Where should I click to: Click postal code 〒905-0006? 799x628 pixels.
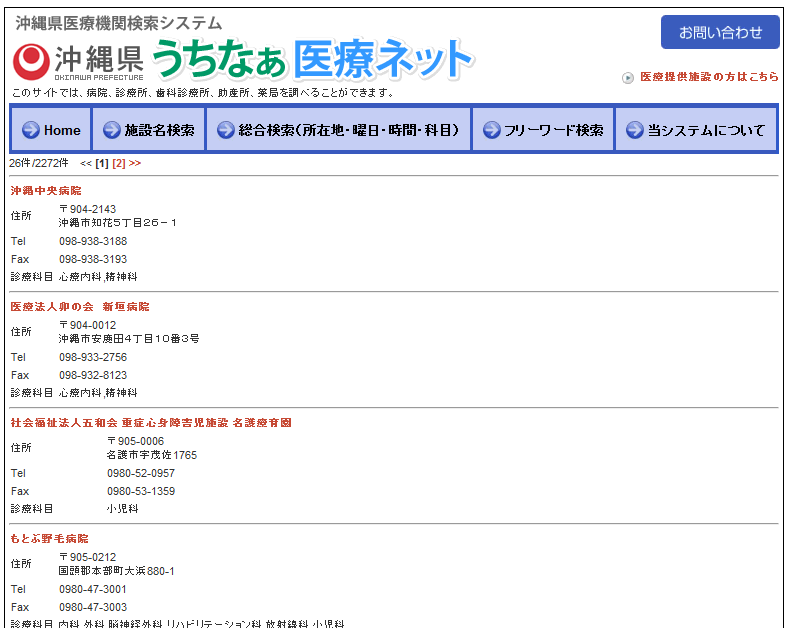(x=136, y=441)
